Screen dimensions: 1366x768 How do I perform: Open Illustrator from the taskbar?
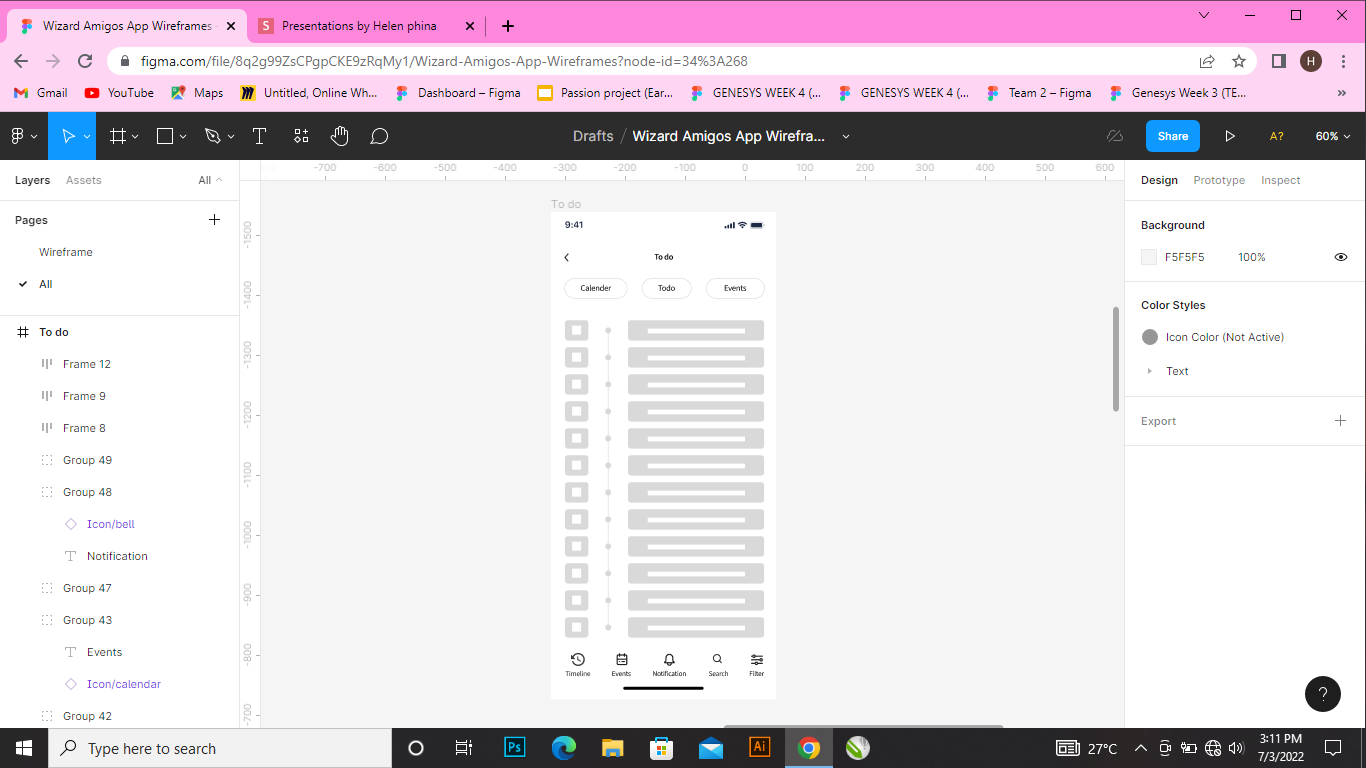pos(760,748)
